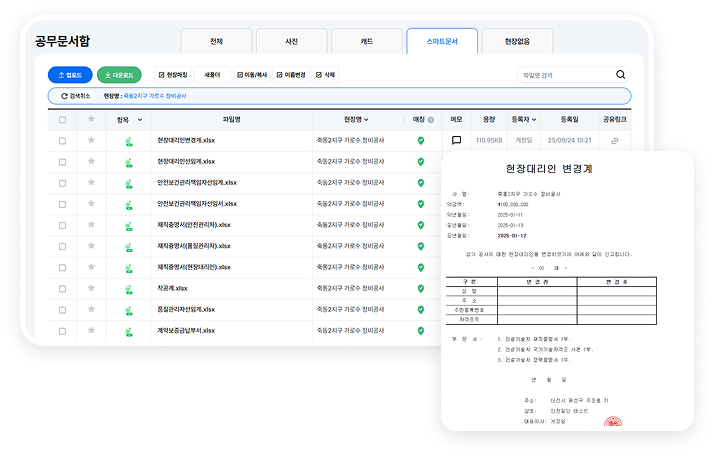714x456 pixels.
Task: Star the 현장대리인선임계.xlsx file
Action: pos(92,161)
